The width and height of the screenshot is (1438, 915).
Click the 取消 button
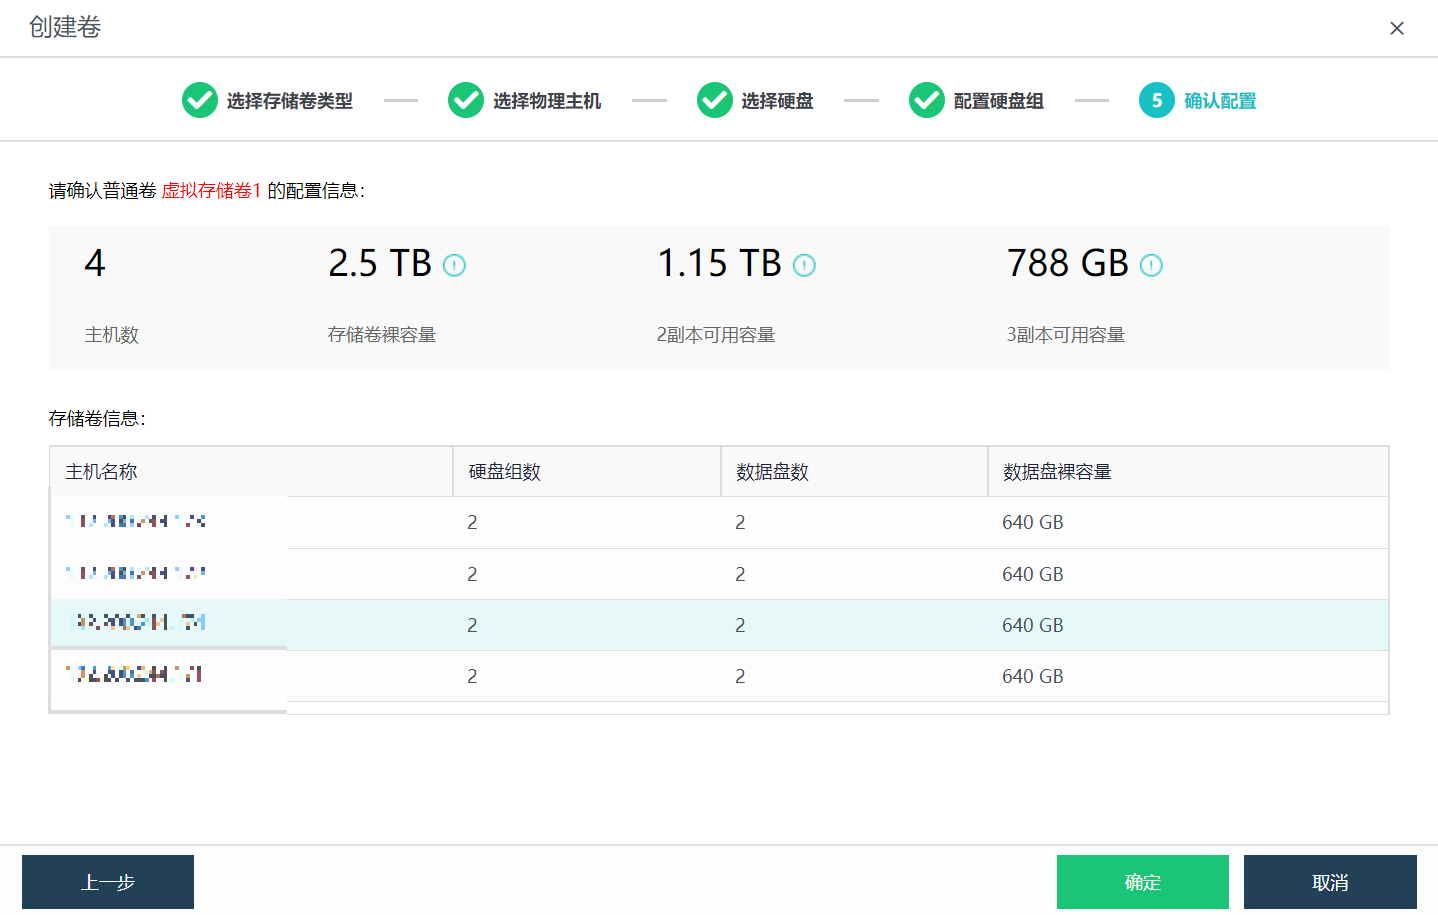coord(1330,882)
